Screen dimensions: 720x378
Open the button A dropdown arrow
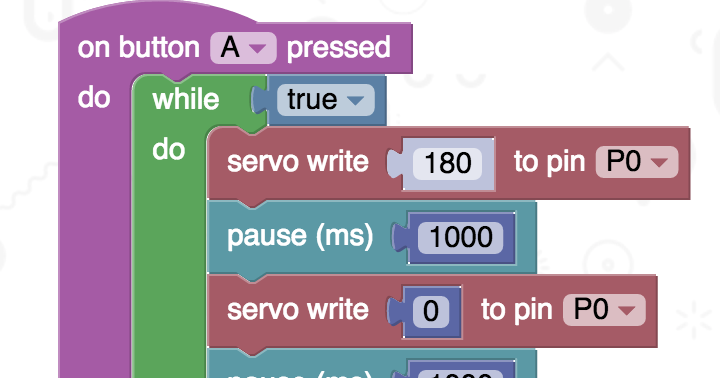(x=257, y=48)
